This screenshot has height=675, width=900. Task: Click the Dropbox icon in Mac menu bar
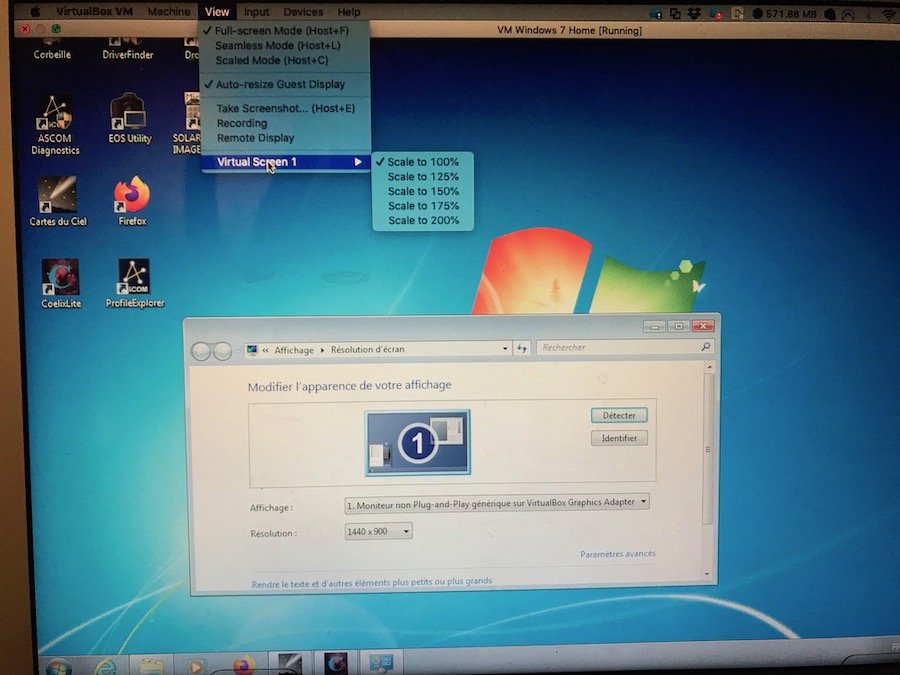click(694, 13)
